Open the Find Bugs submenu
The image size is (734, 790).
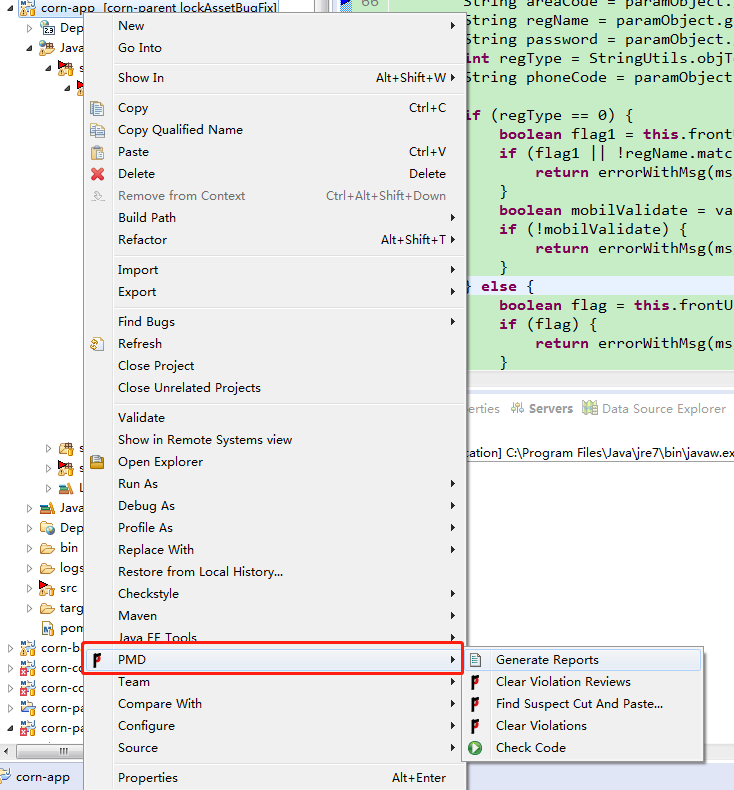click(x=274, y=322)
